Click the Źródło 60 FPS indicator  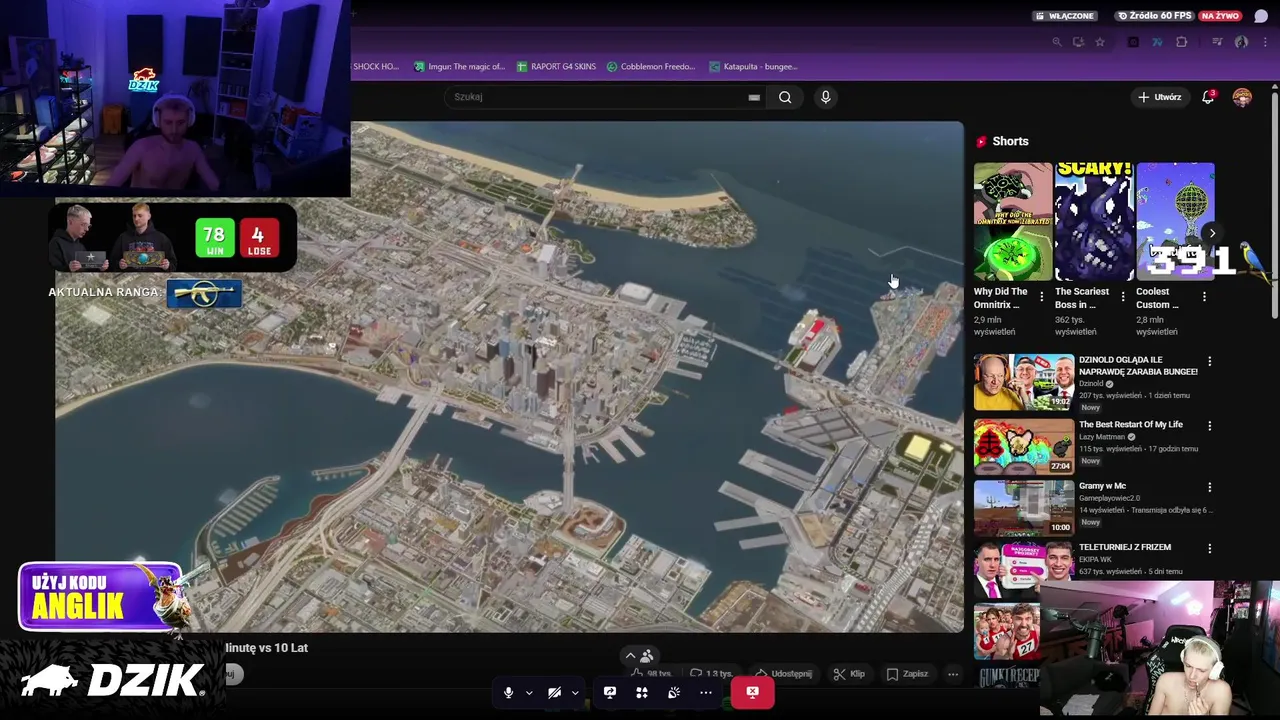pos(1155,16)
